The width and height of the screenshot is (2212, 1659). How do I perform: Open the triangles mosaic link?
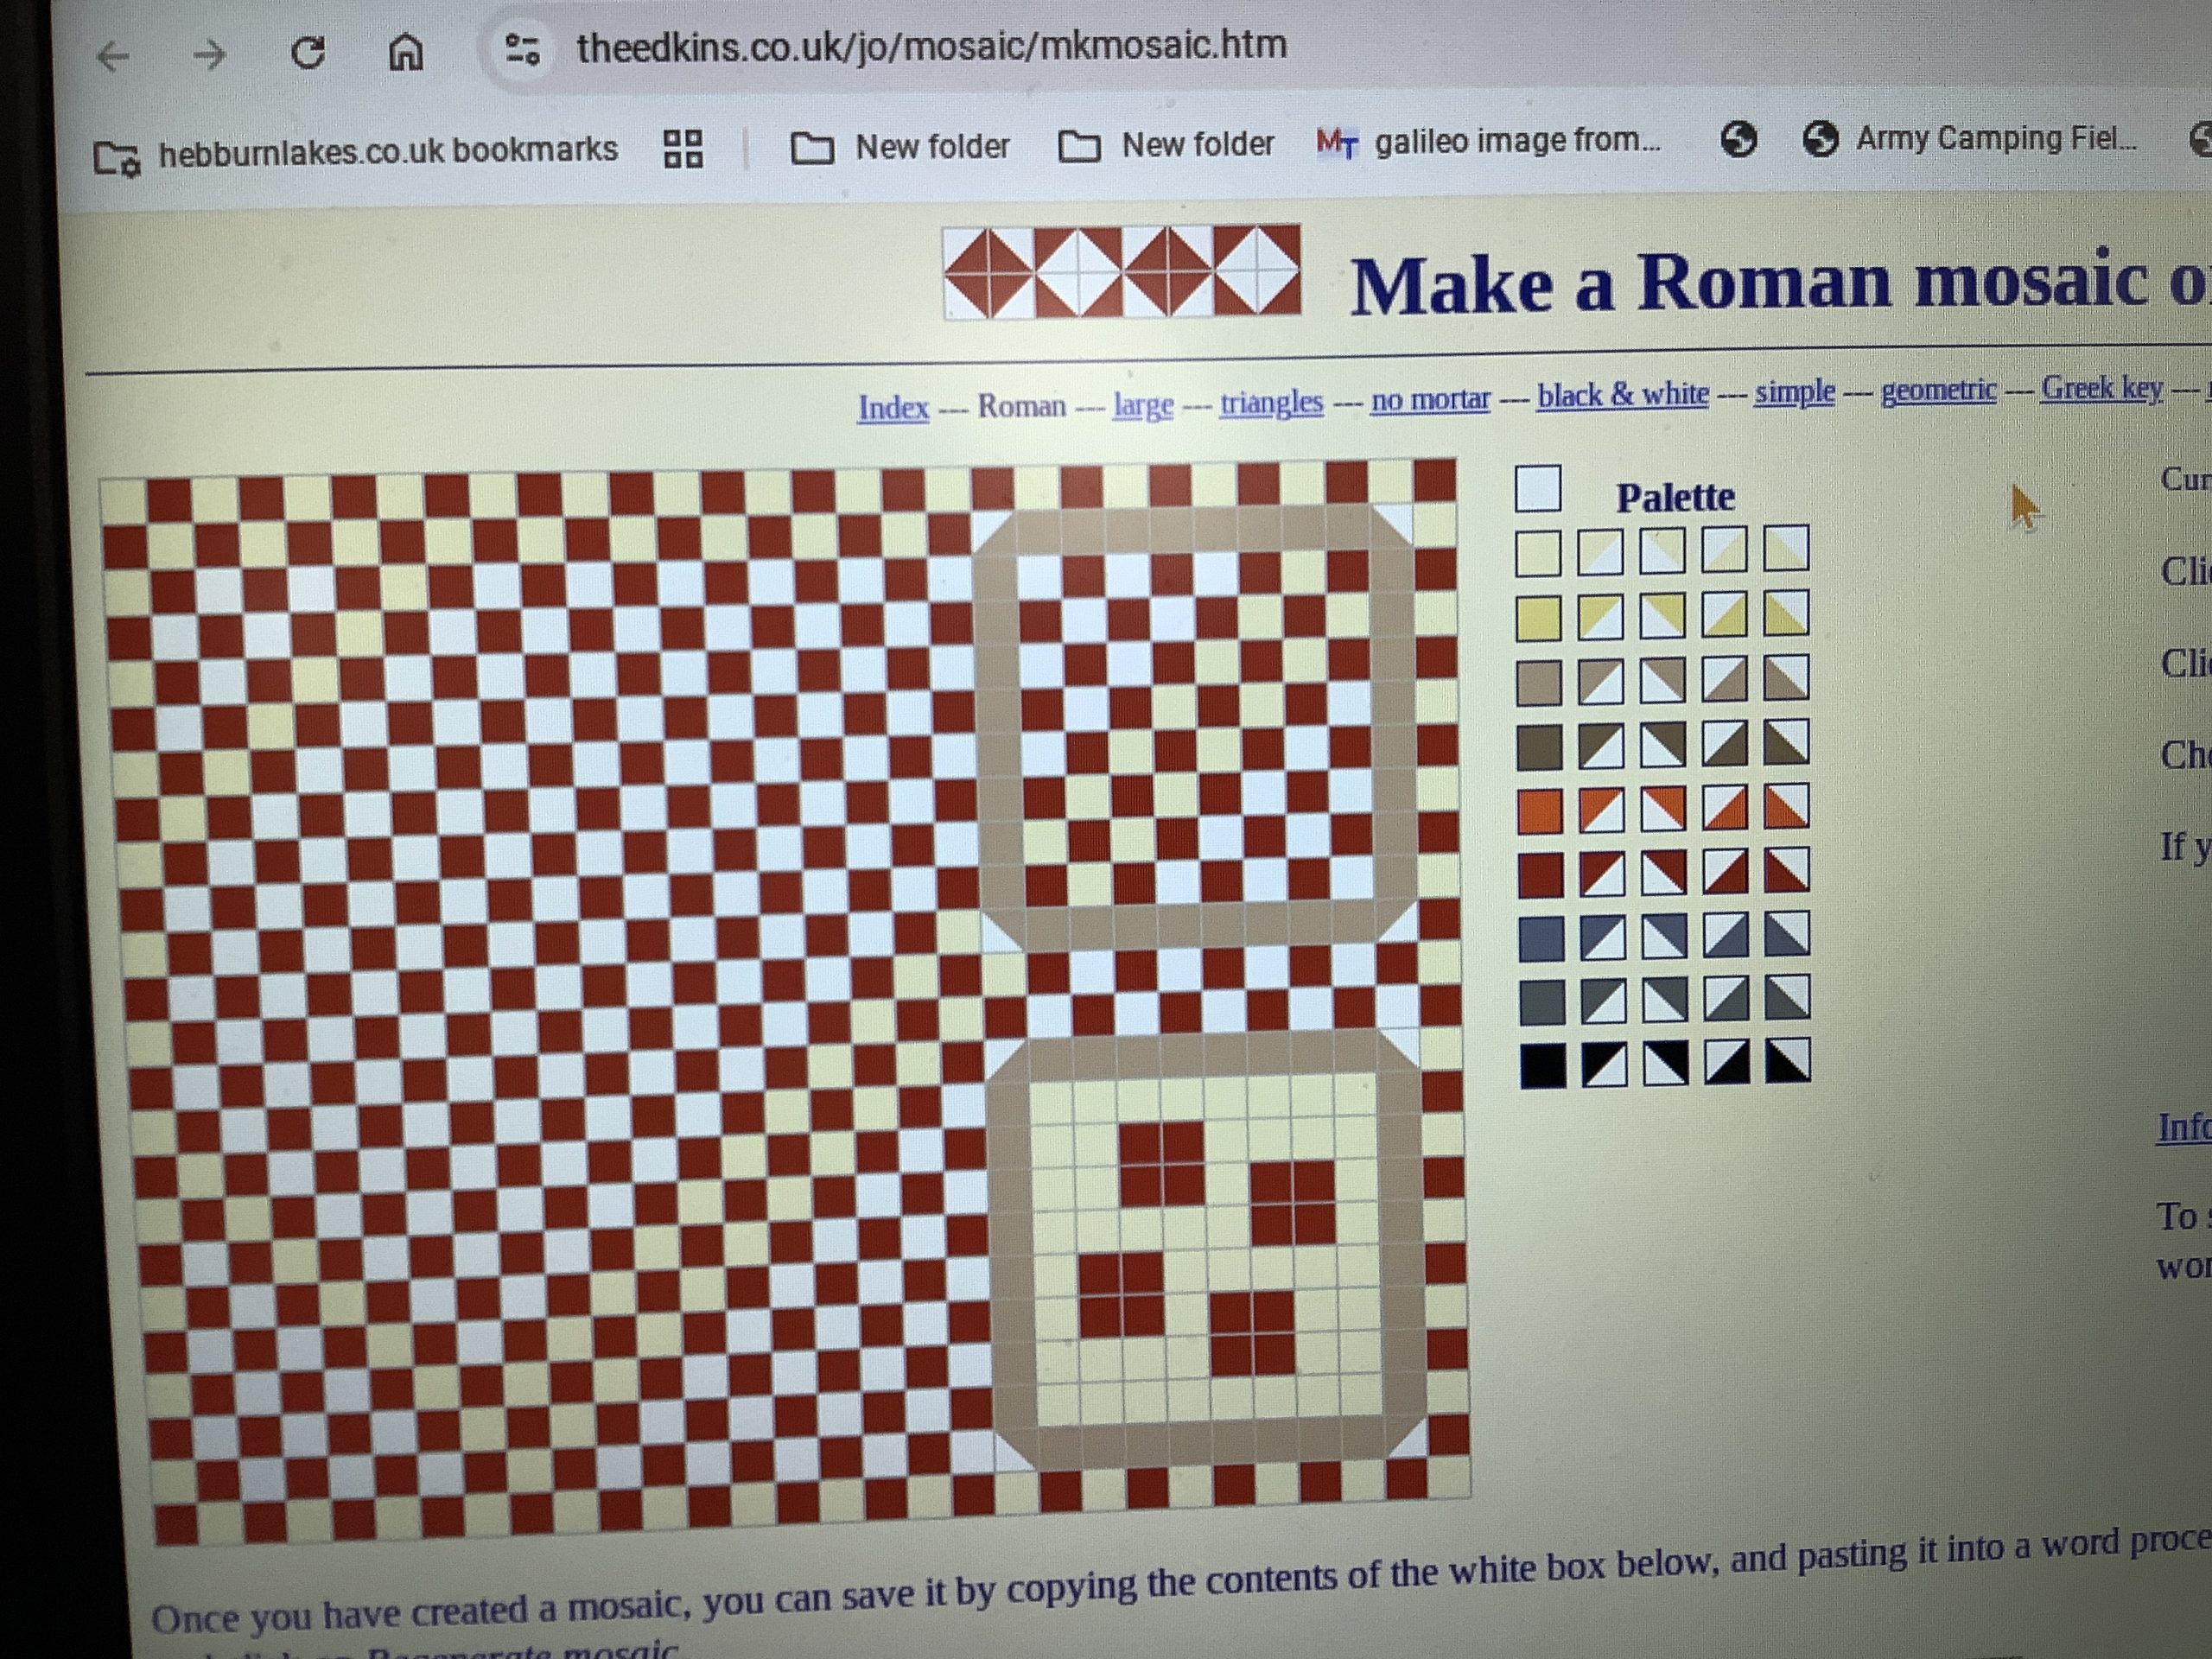pos(1271,402)
